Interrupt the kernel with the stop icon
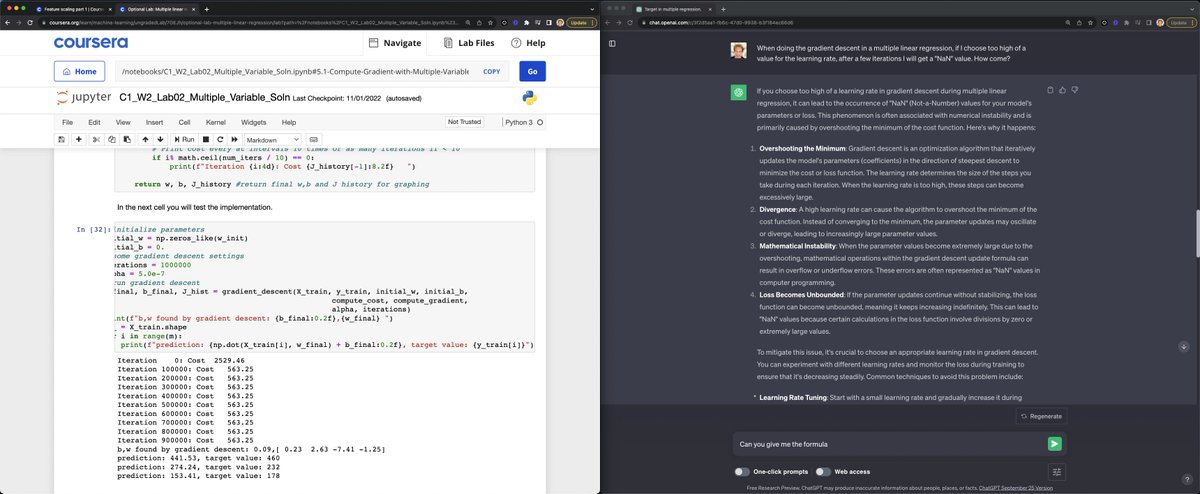Image resolution: width=1200 pixels, height=494 pixels. tap(206, 139)
